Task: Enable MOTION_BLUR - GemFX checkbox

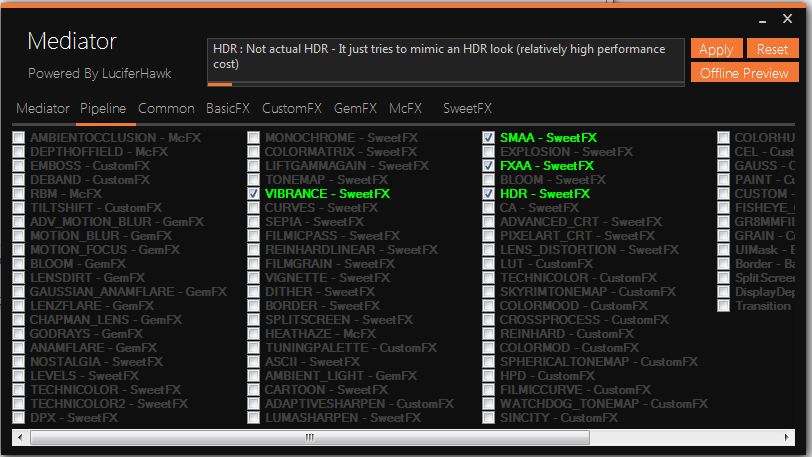Action: click(x=19, y=236)
